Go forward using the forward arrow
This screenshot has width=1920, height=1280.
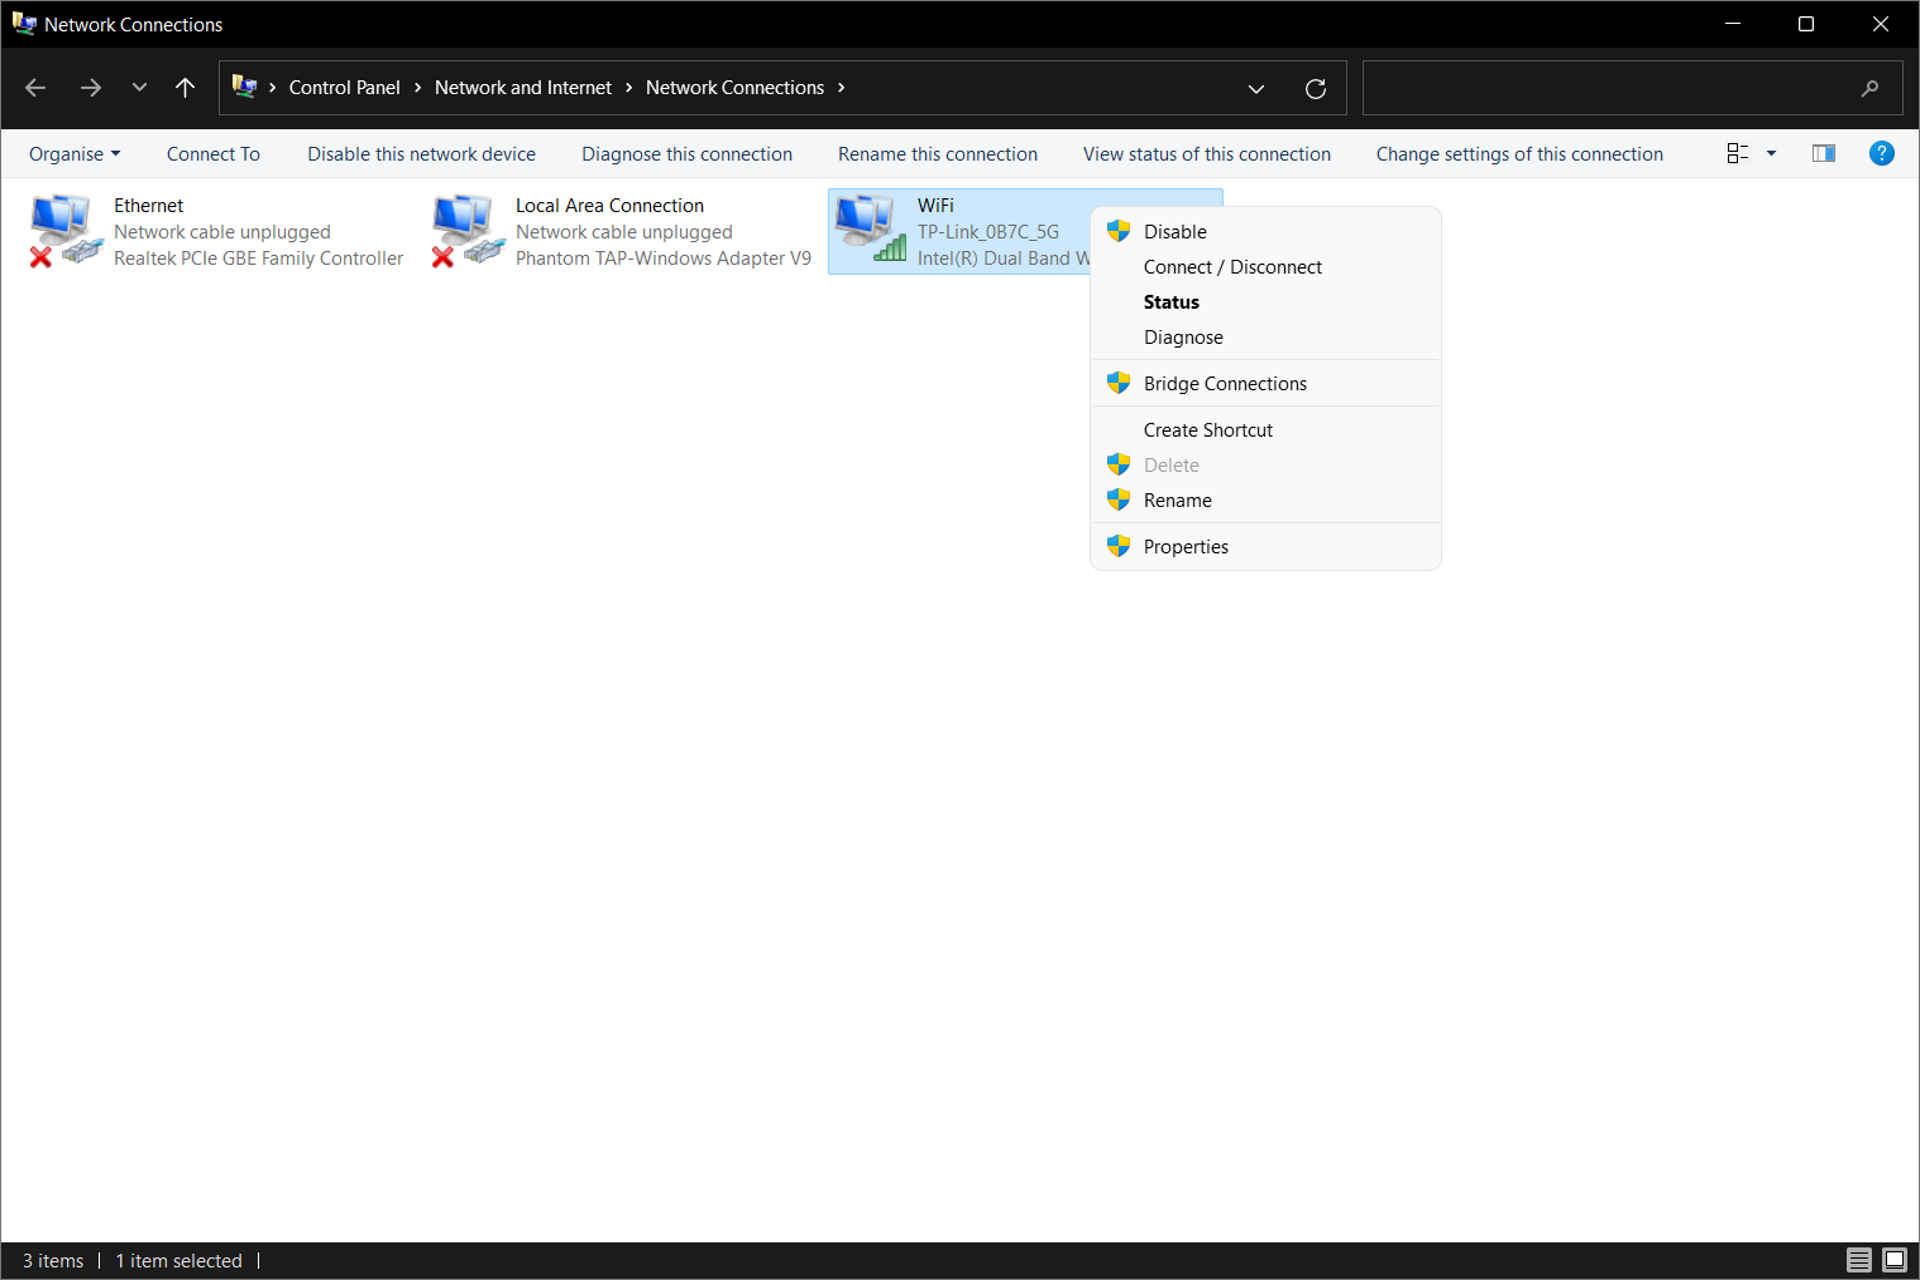(x=90, y=88)
